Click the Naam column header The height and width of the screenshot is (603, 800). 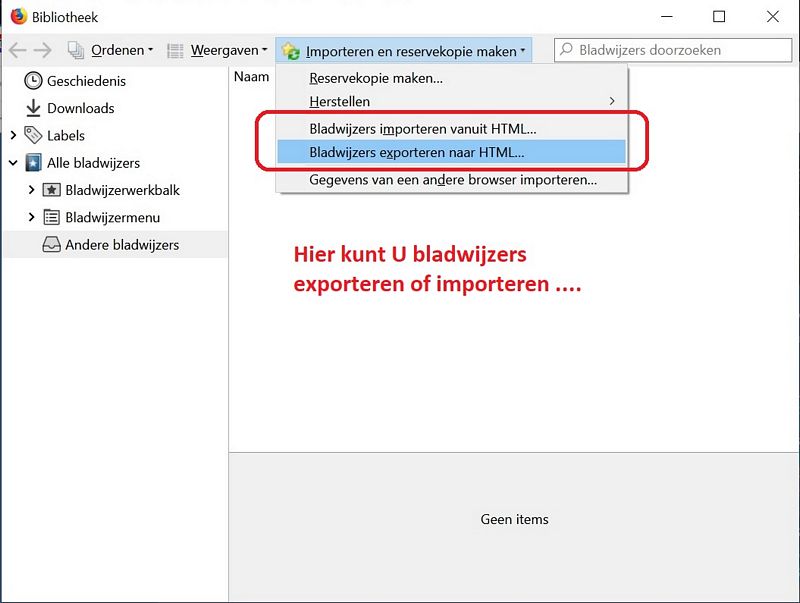(251, 77)
